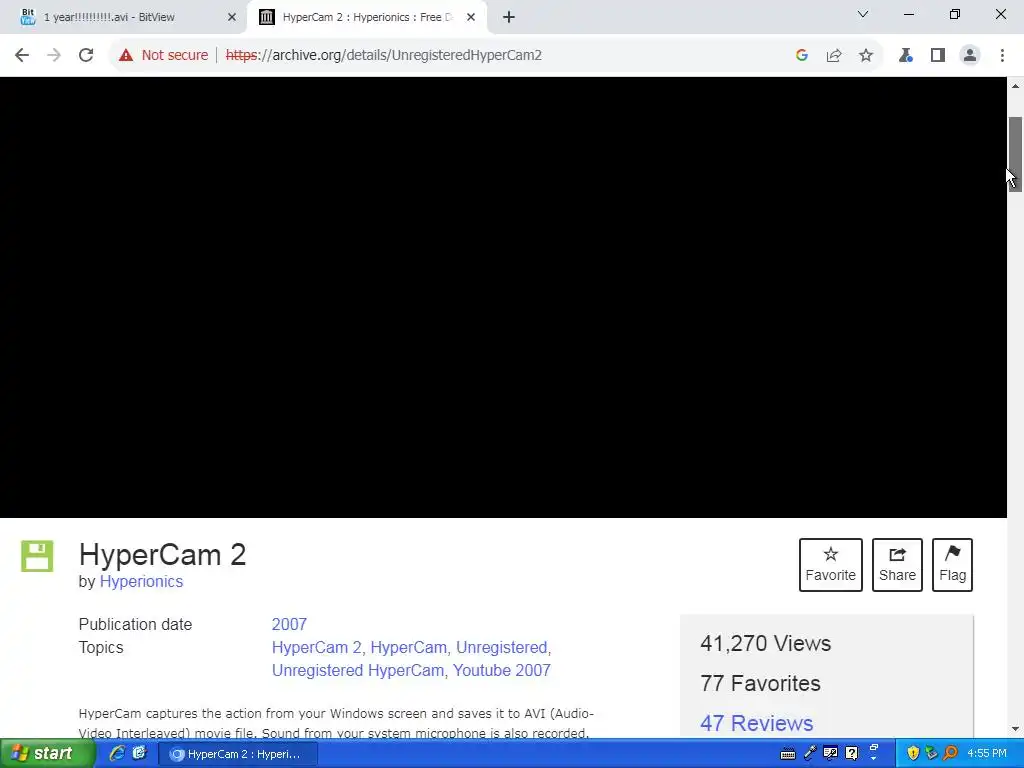Click the scrollbar down arrow
Image resolution: width=1024 pixels, height=768 pixels.
[x=1015, y=729]
